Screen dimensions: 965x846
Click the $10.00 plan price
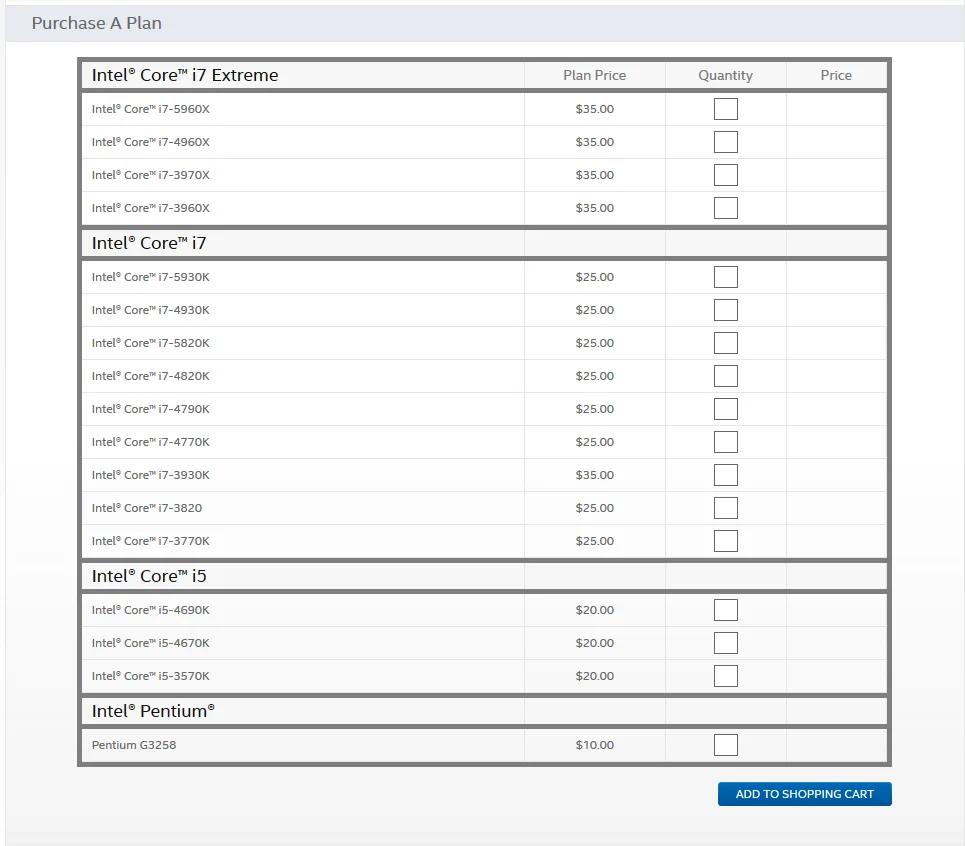pos(595,745)
